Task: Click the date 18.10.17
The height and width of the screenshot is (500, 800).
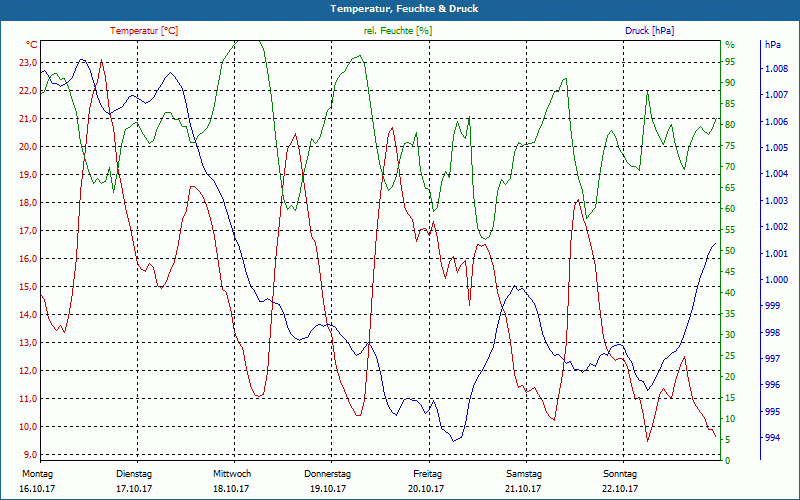Action: 231,489
